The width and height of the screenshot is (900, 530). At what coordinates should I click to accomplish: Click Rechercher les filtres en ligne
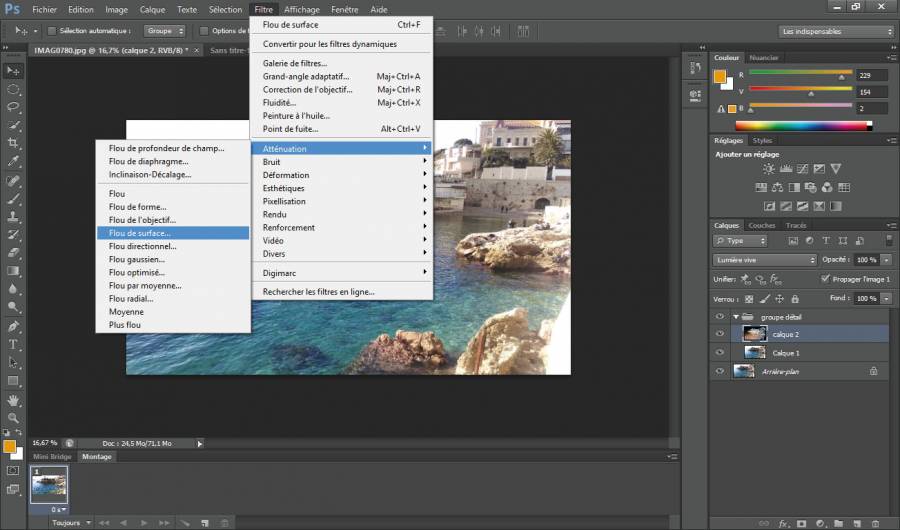[x=318, y=292]
